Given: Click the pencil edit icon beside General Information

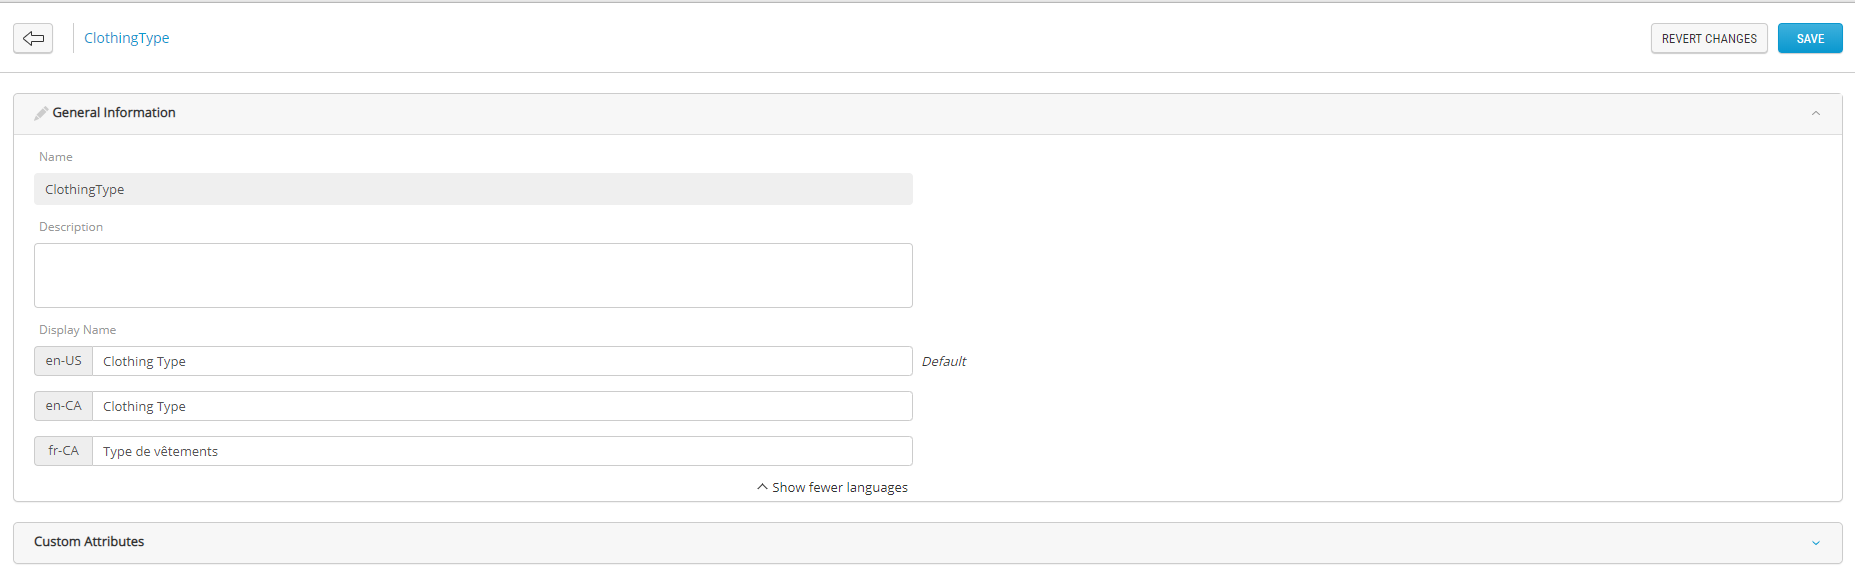Looking at the screenshot, I should [41, 112].
